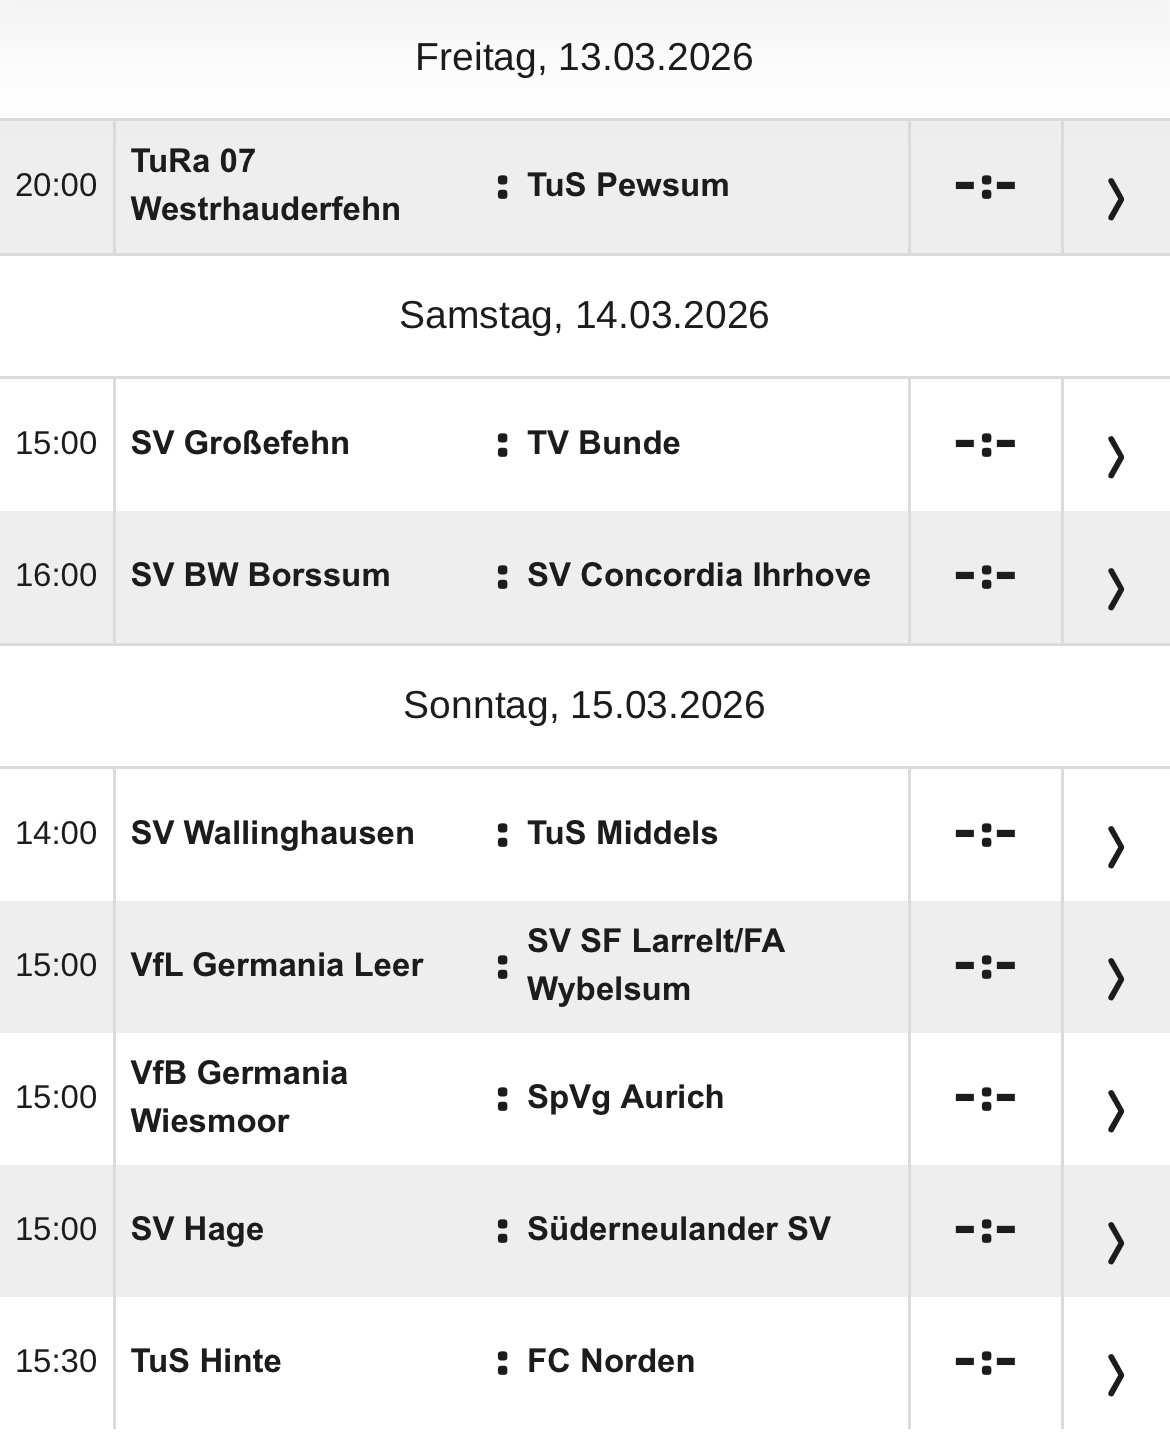Expand details for TuRa 07 Westrhauderfehn match
This screenshot has height=1438, width=1170.
1114,185
